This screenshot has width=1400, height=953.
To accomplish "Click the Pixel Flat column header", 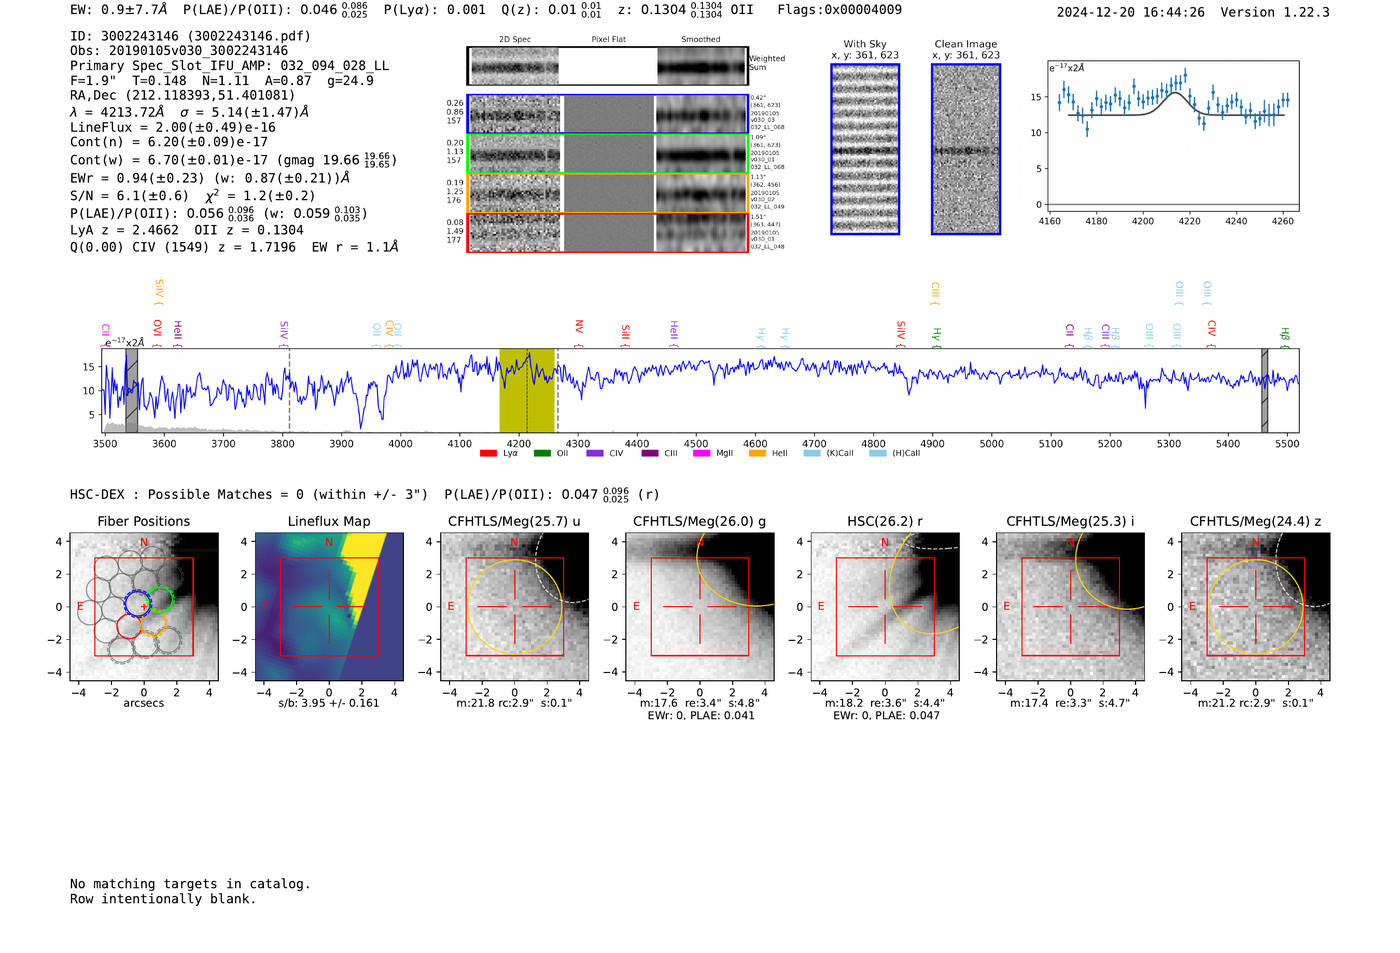I will pos(608,40).
